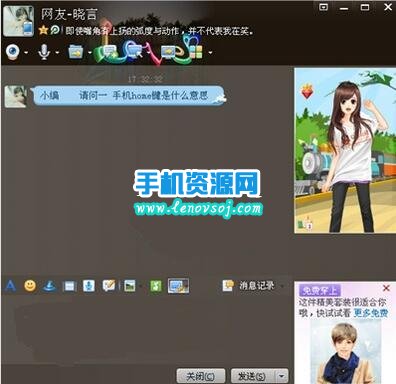Click the 关闭(C) button

coord(201,376)
